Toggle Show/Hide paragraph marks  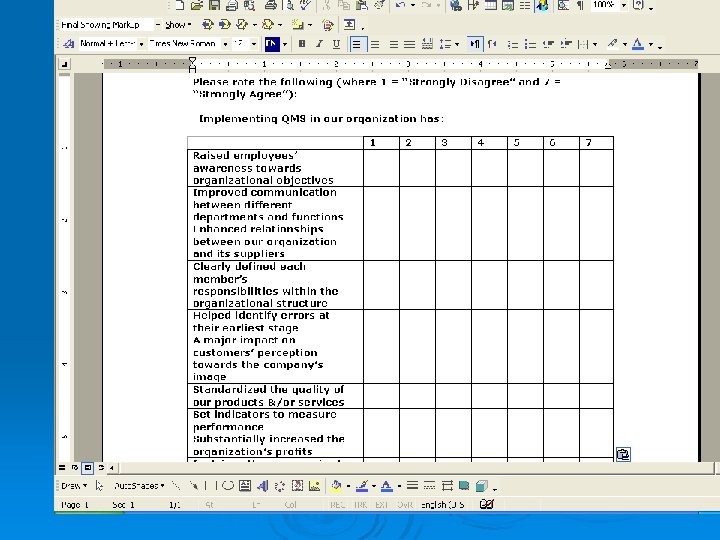click(581, 6)
